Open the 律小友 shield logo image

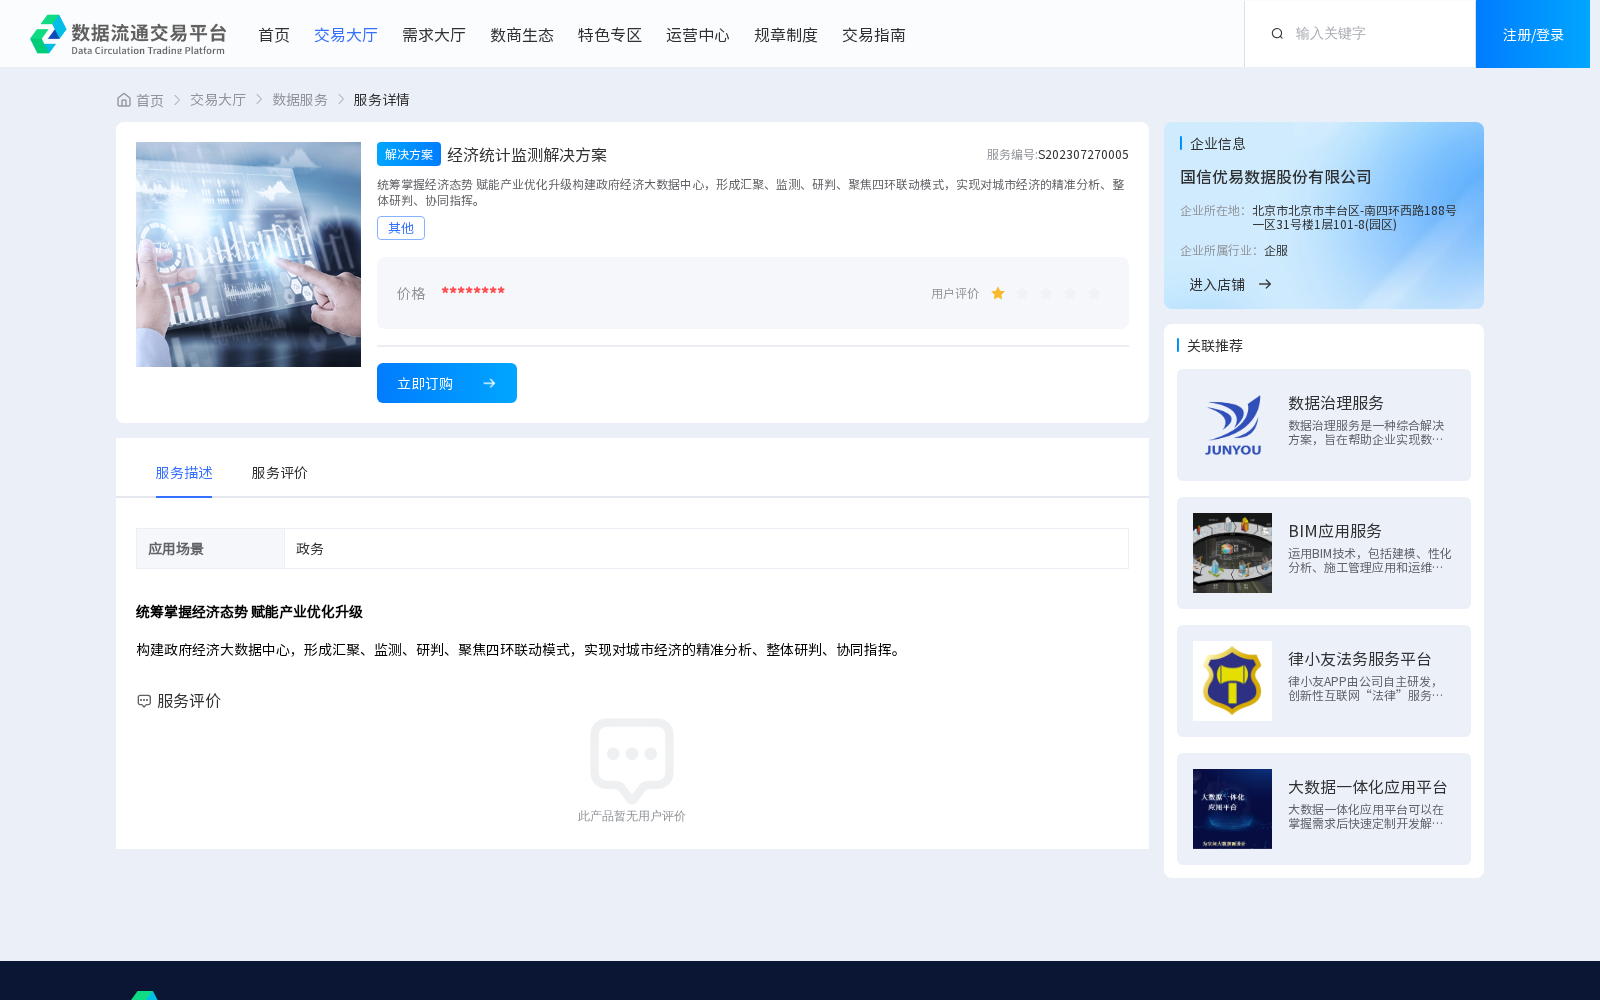point(1232,681)
